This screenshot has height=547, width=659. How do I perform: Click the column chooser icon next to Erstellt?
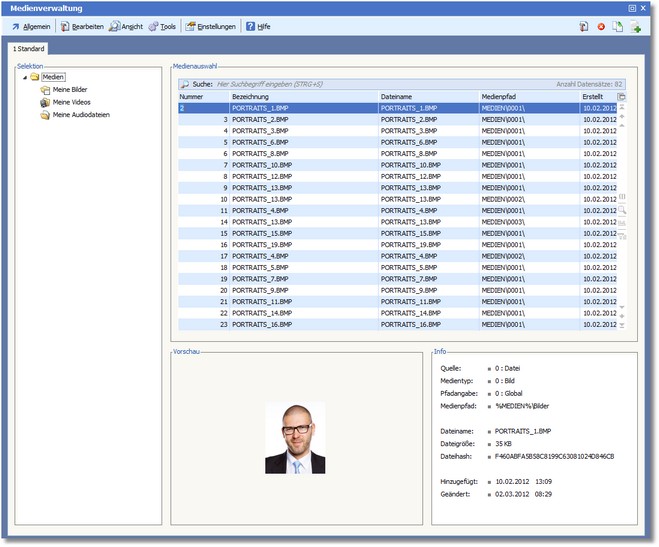coord(622,96)
